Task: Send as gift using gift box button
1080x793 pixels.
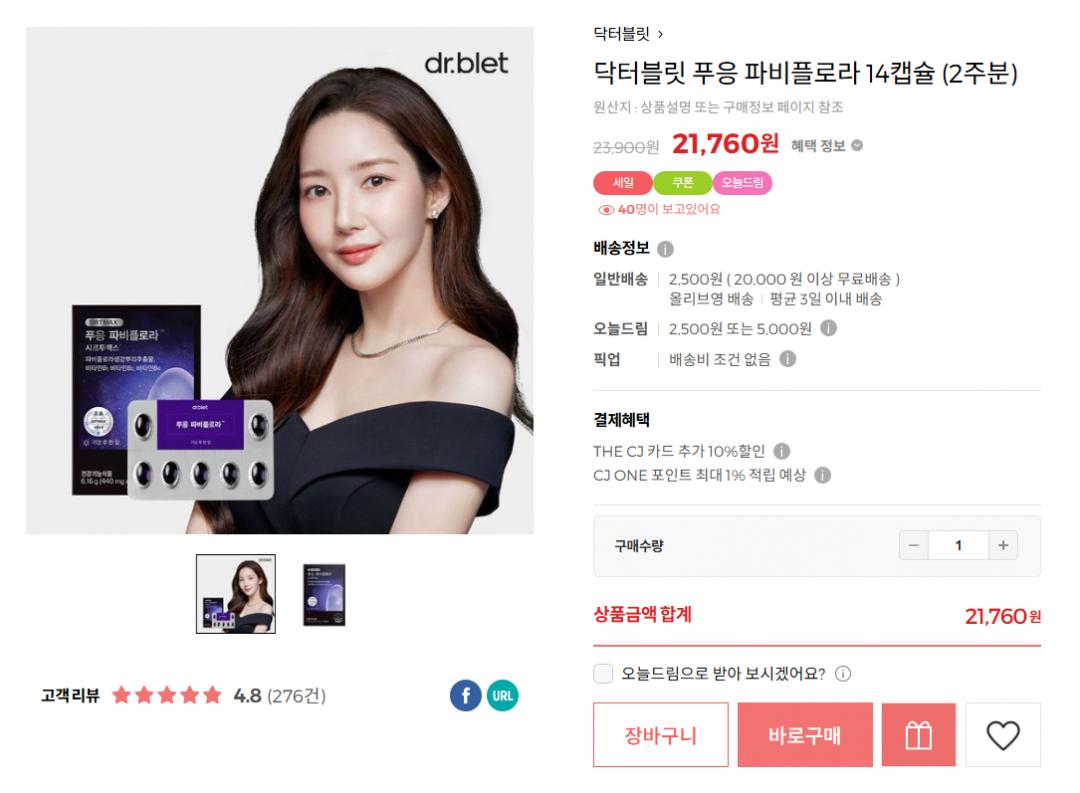Action: tap(918, 735)
